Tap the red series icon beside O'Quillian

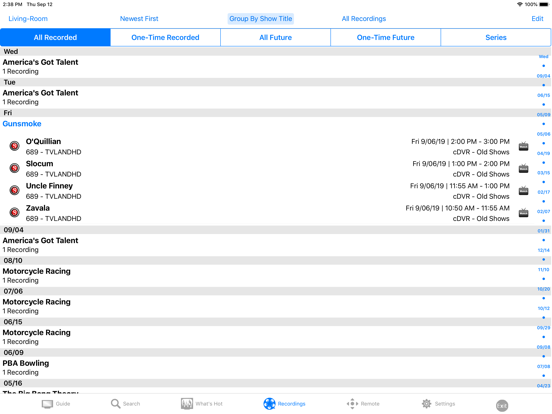click(x=14, y=146)
